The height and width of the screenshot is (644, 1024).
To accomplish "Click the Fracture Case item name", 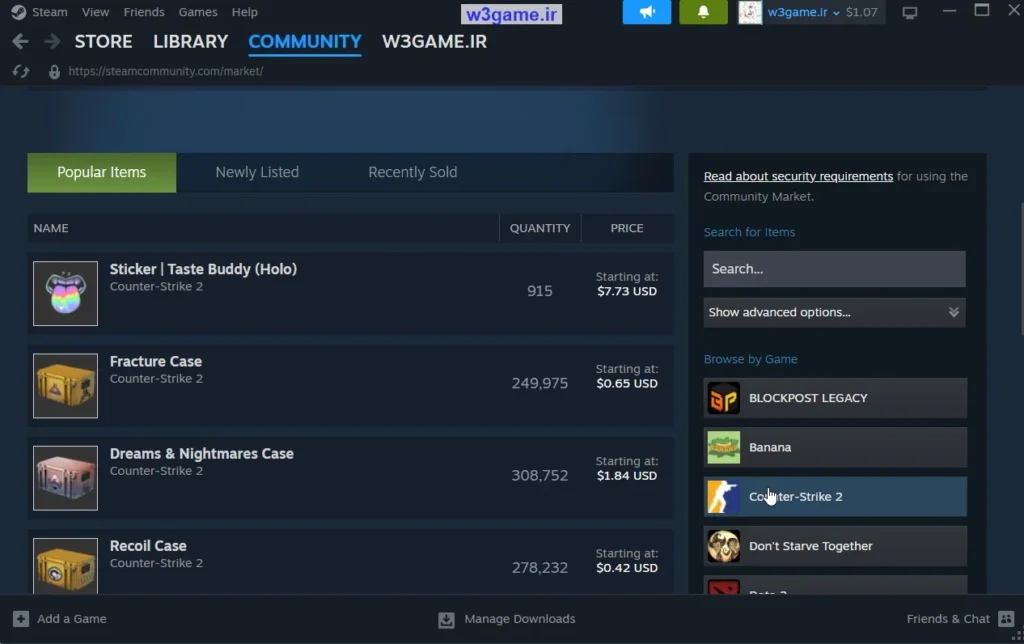I will 155,361.
